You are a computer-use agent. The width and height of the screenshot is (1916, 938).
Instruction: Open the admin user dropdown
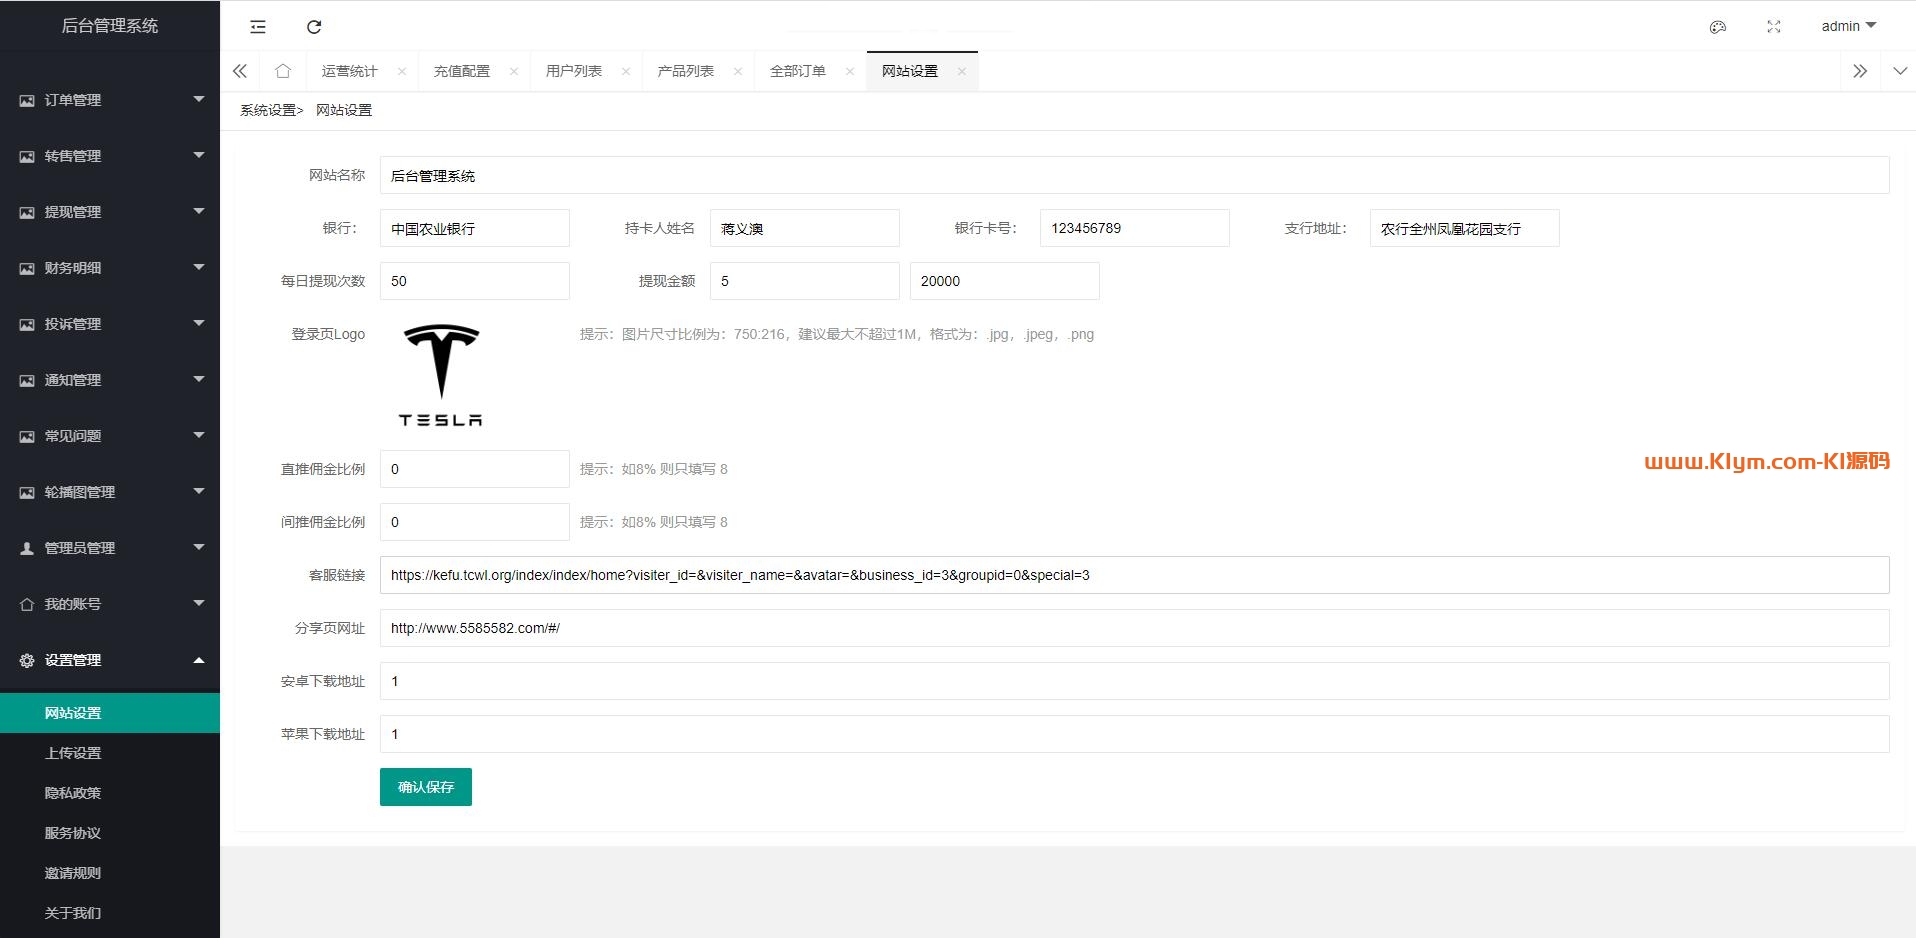tap(1847, 26)
